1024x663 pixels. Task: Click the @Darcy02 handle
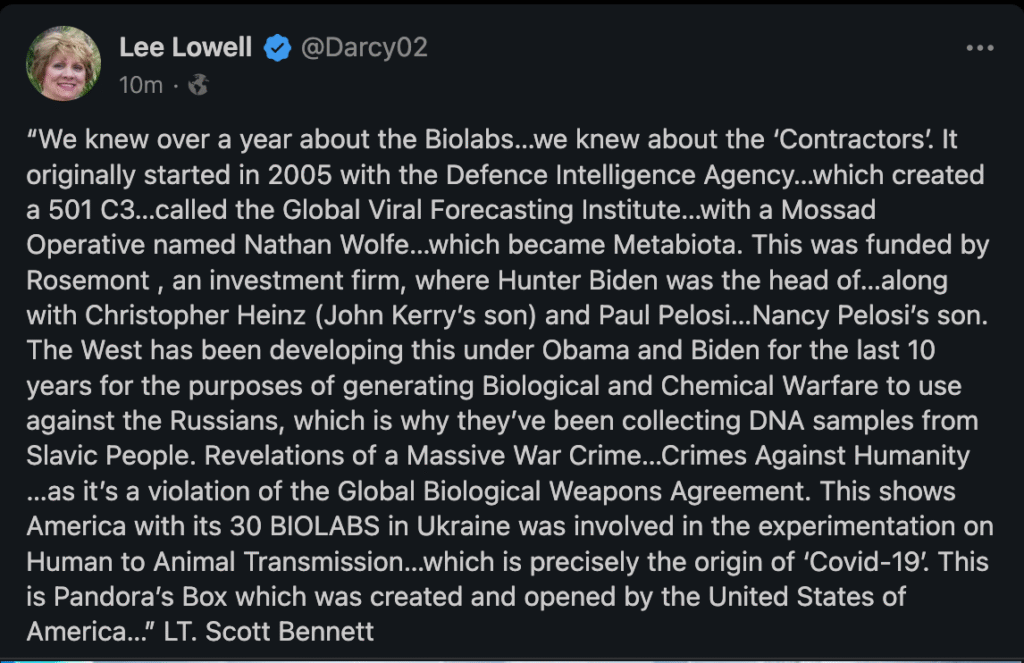point(364,48)
